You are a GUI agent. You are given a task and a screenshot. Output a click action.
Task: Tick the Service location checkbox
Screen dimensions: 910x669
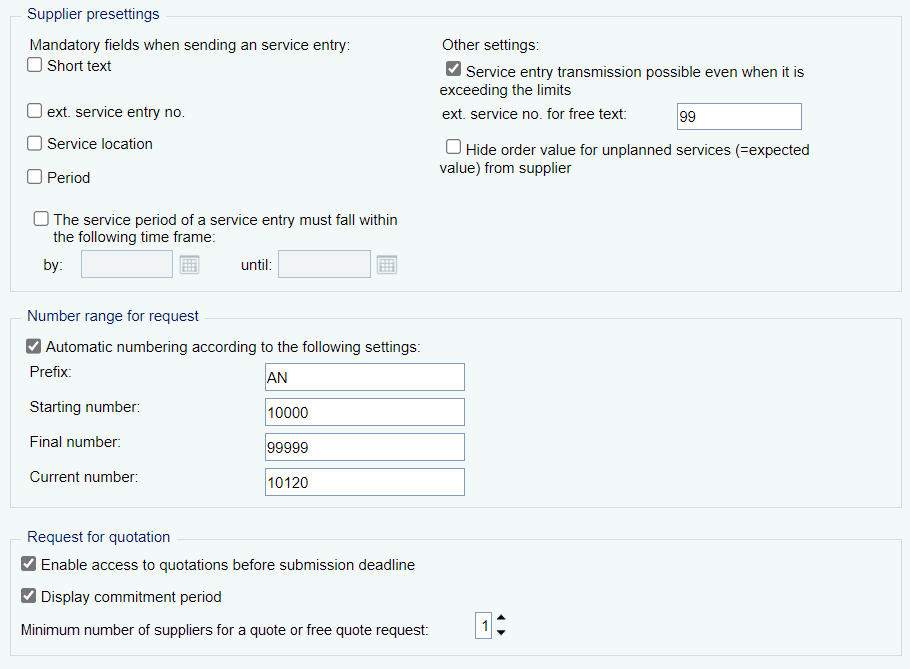(35, 144)
